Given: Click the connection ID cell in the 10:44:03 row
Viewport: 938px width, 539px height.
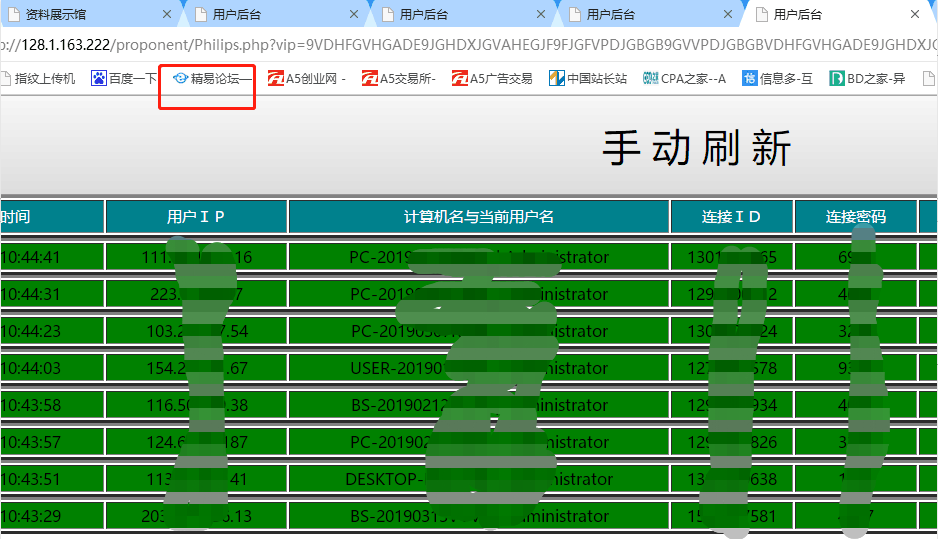Looking at the screenshot, I should 732,369.
